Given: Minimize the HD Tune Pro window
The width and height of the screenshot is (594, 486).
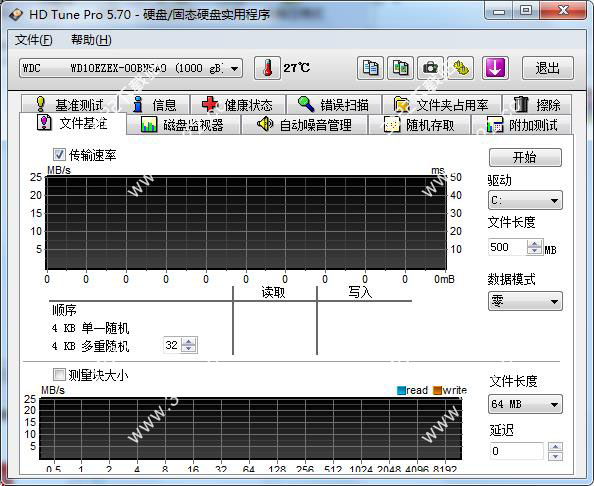Looking at the screenshot, I should coord(499,11).
